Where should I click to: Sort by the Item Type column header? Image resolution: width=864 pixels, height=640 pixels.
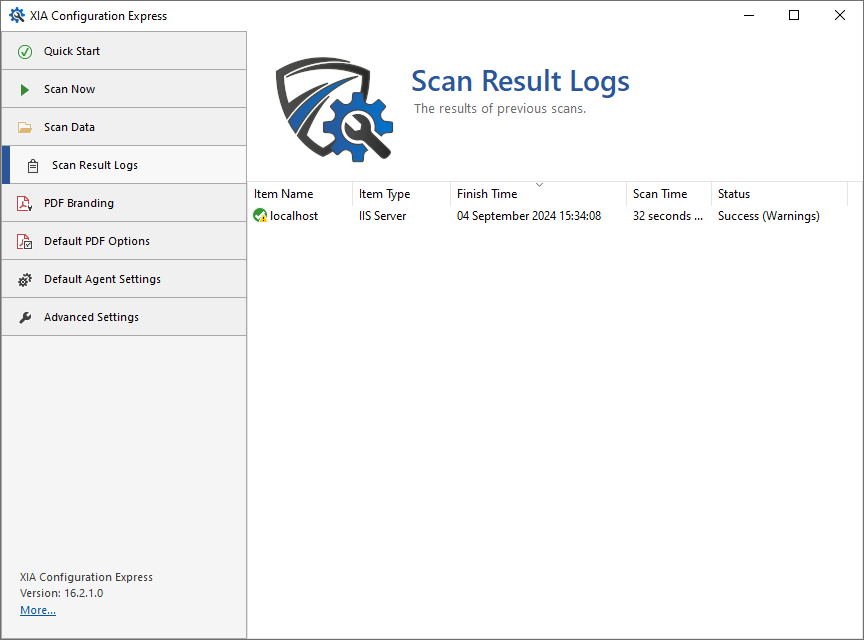[x=401, y=194]
